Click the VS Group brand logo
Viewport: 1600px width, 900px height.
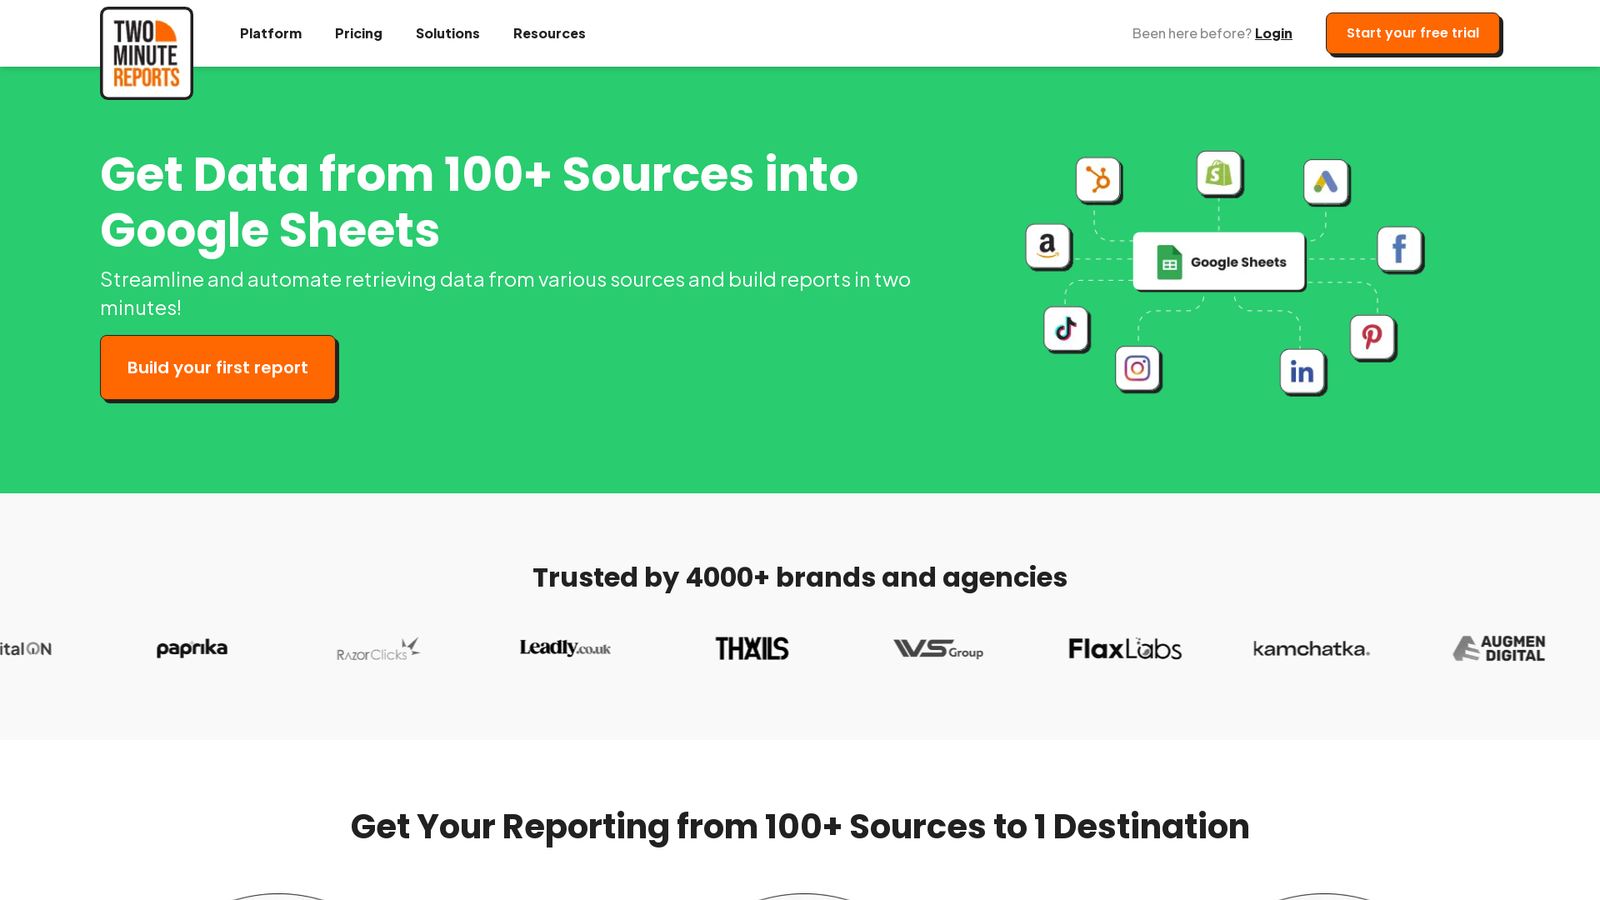(x=938, y=649)
